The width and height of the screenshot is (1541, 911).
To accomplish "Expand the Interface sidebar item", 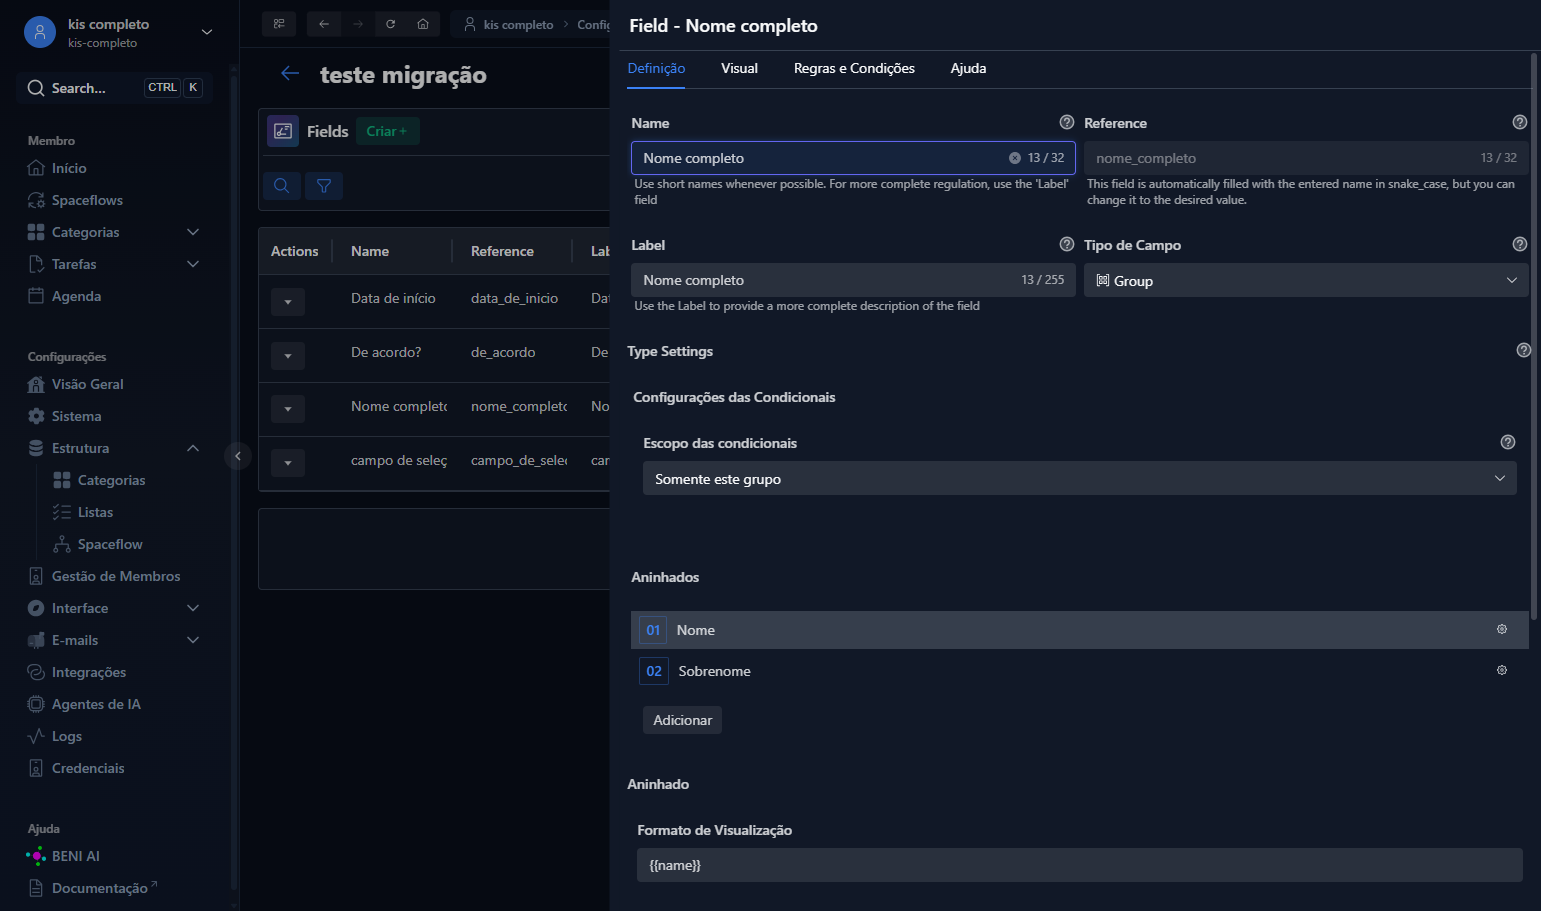I will click(x=193, y=608).
